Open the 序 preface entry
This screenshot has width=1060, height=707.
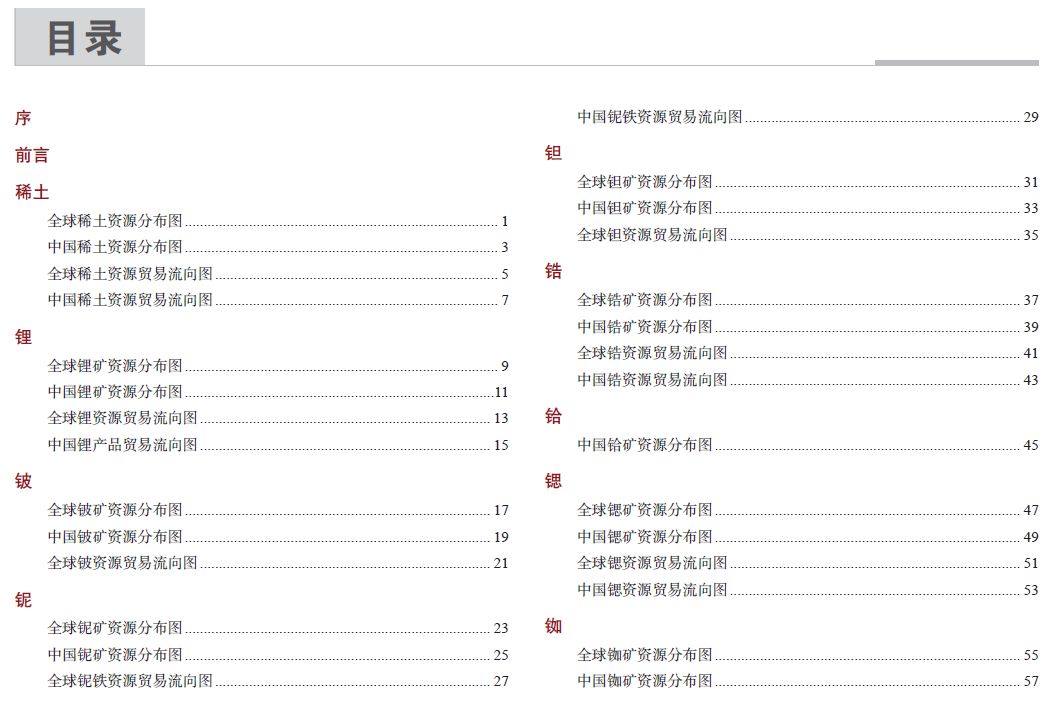(x=23, y=118)
